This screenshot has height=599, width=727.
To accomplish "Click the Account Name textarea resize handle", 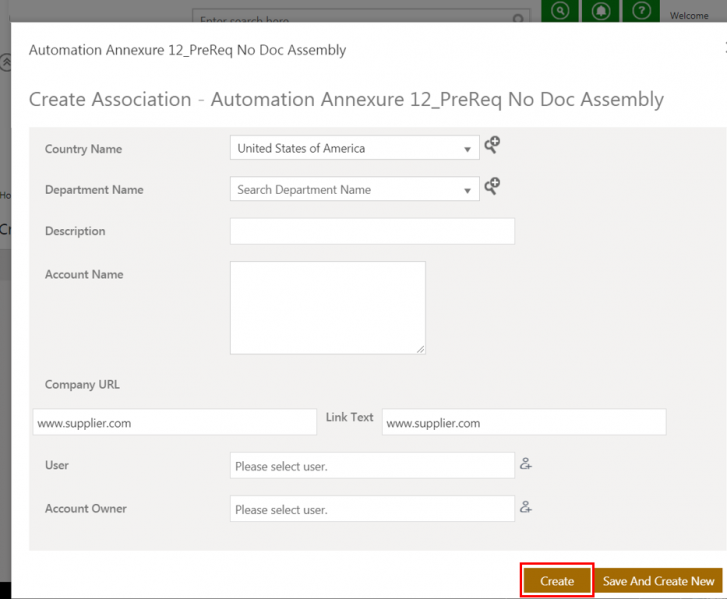I will pyautogui.click(x=420, y=350).
